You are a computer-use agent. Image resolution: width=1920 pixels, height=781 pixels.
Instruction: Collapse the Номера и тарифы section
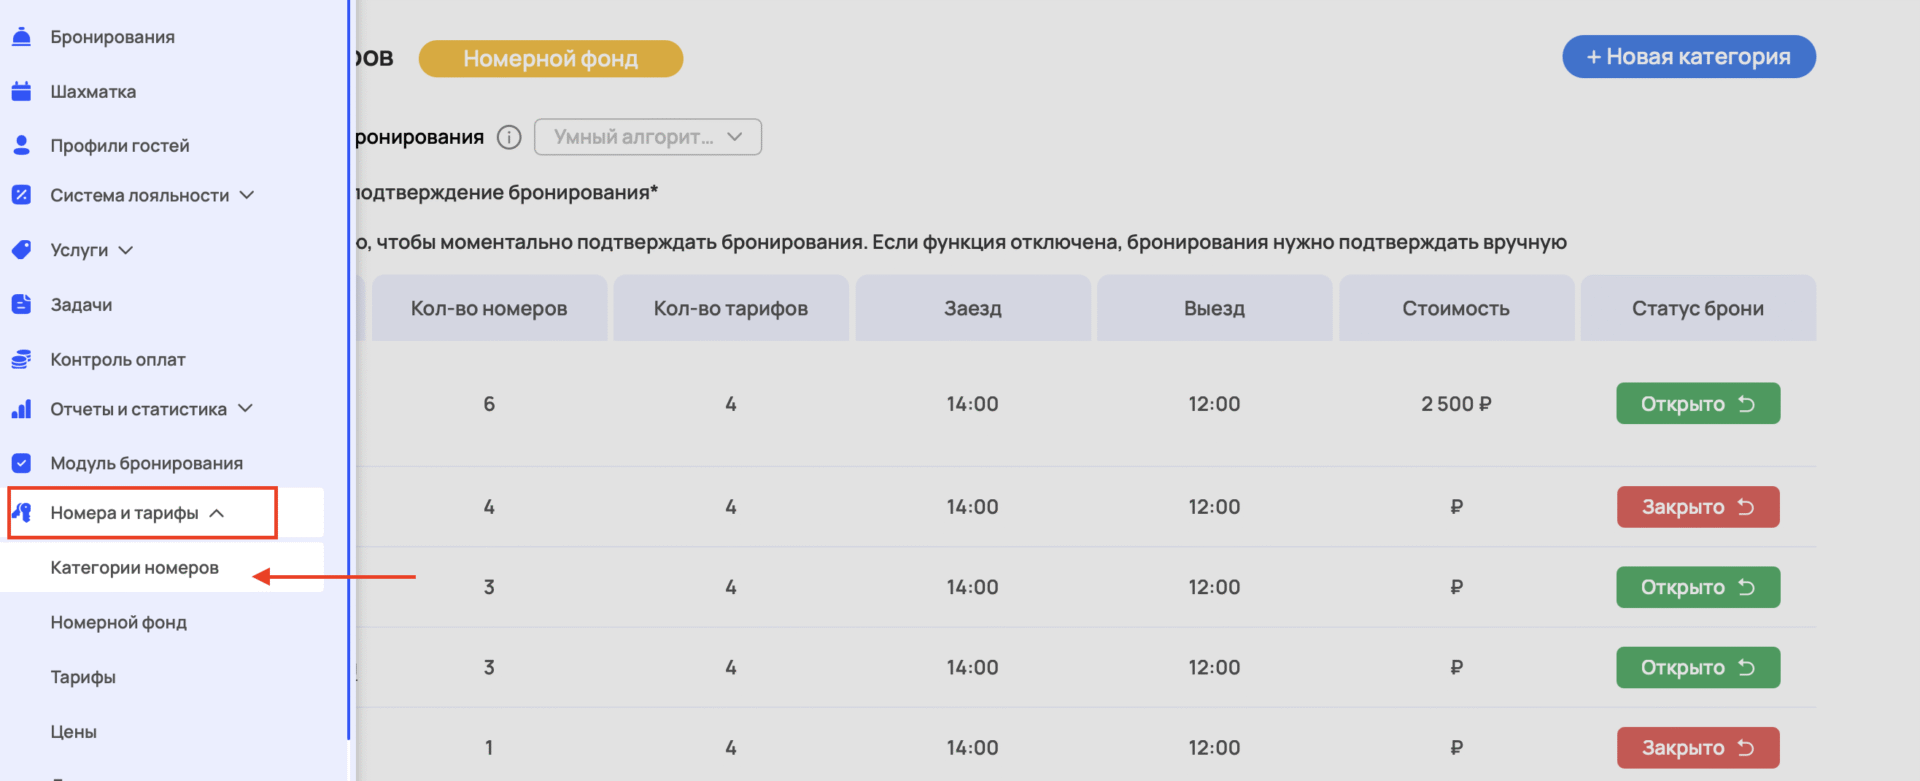coord(217,513)
